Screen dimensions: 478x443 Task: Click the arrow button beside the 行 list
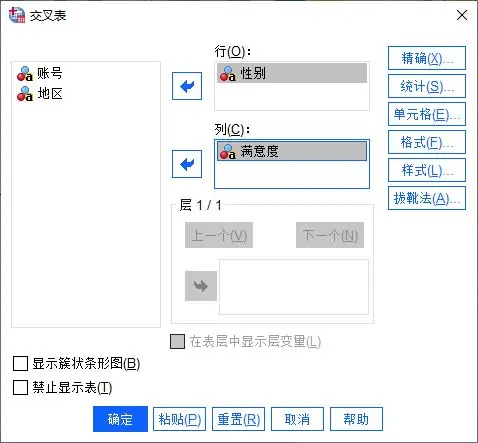(x=187, y=86)
